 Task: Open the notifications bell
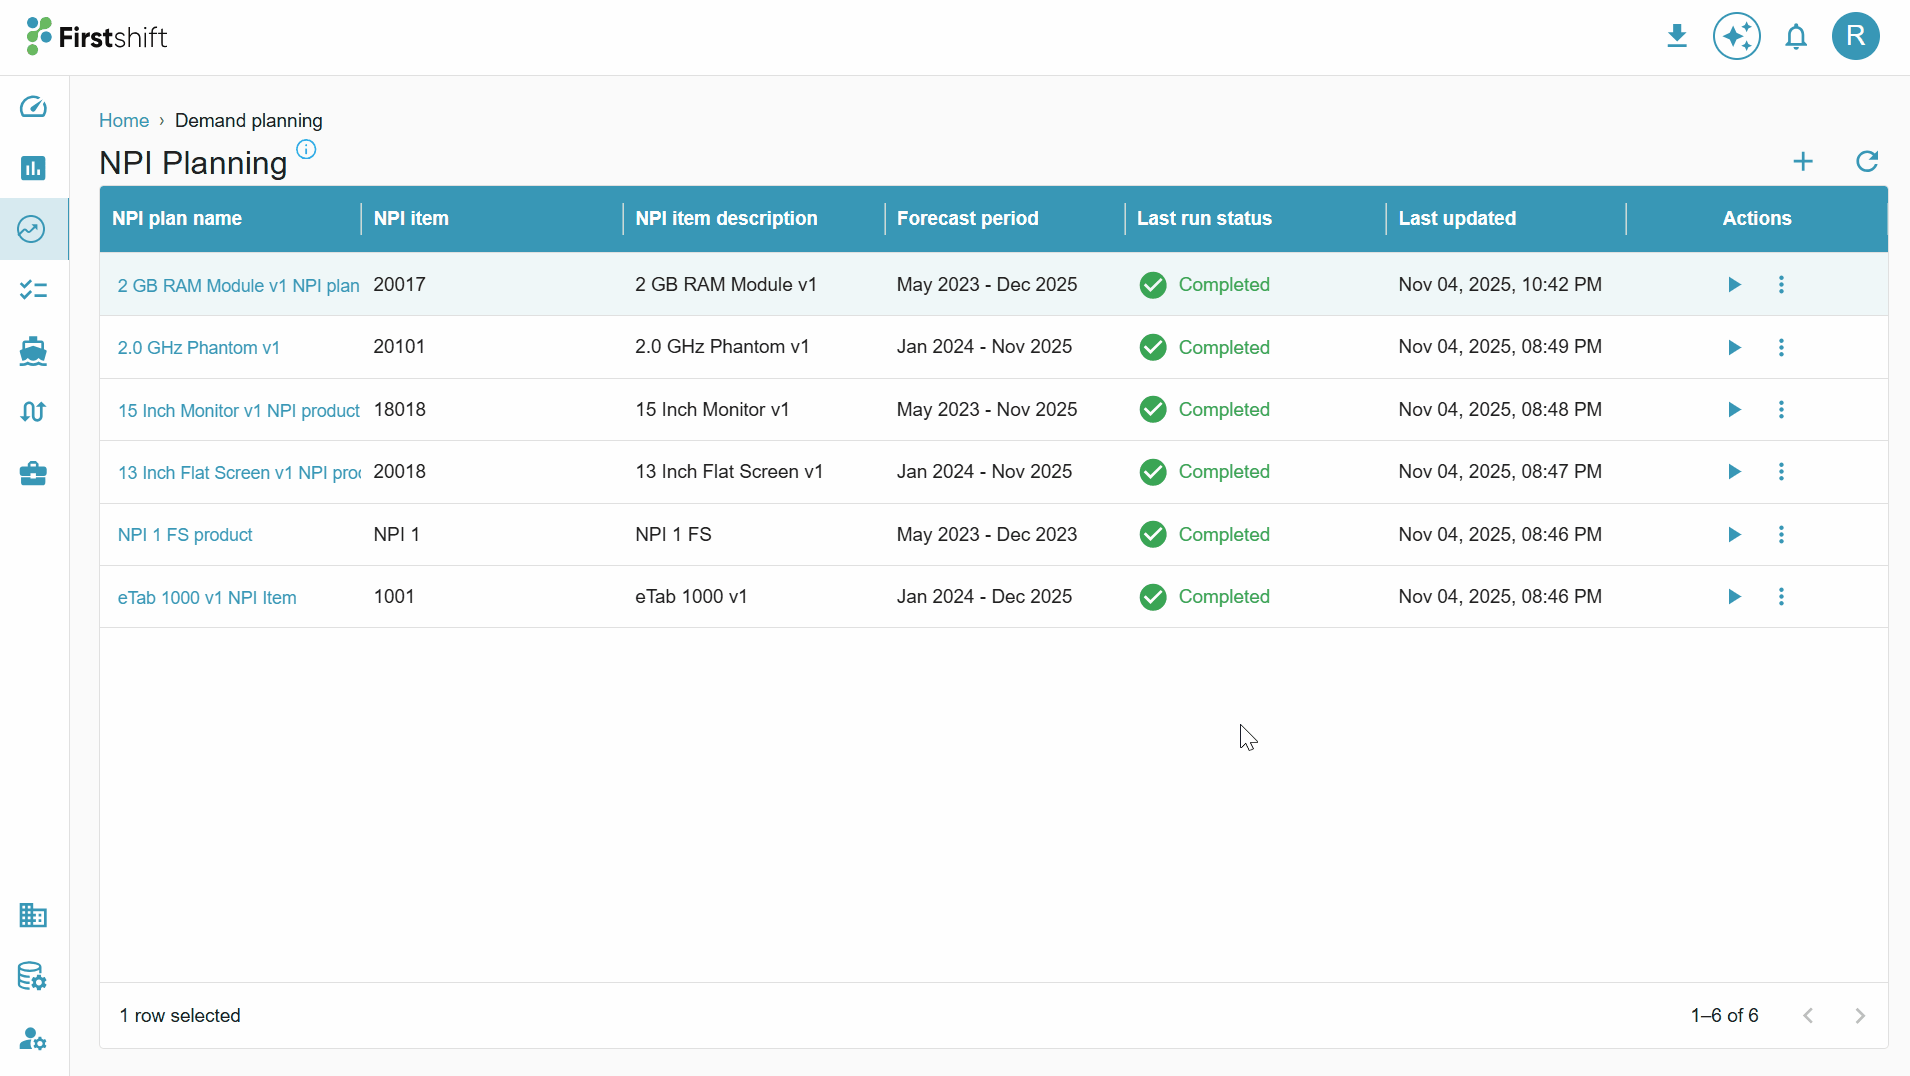(1796, 37)
